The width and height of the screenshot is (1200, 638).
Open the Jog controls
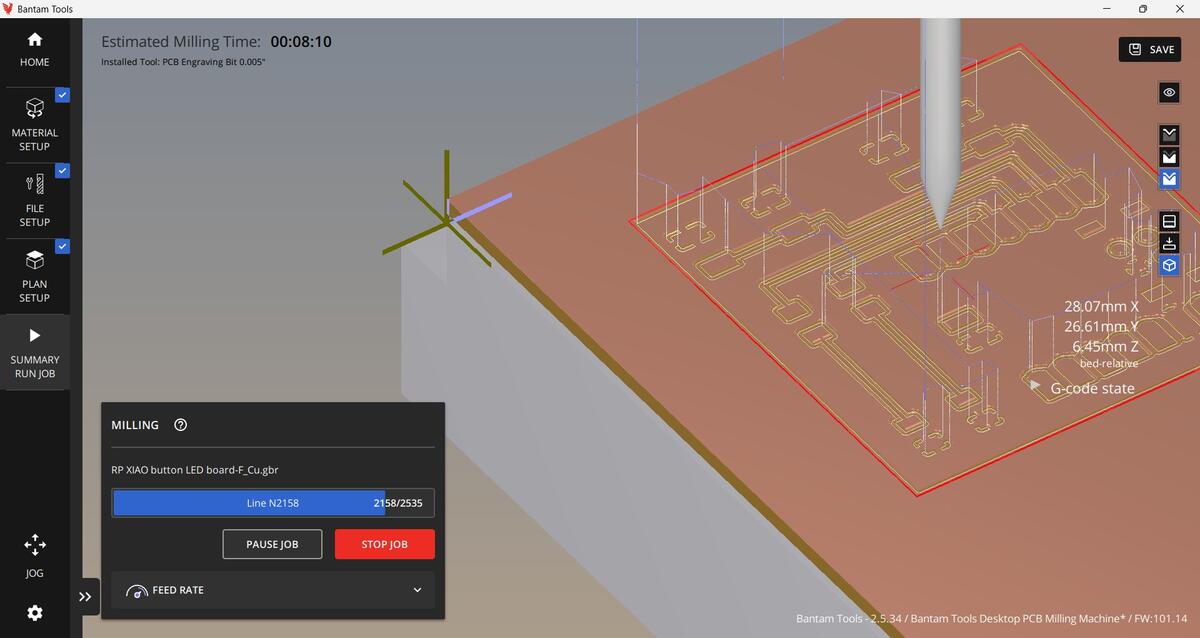35,556
